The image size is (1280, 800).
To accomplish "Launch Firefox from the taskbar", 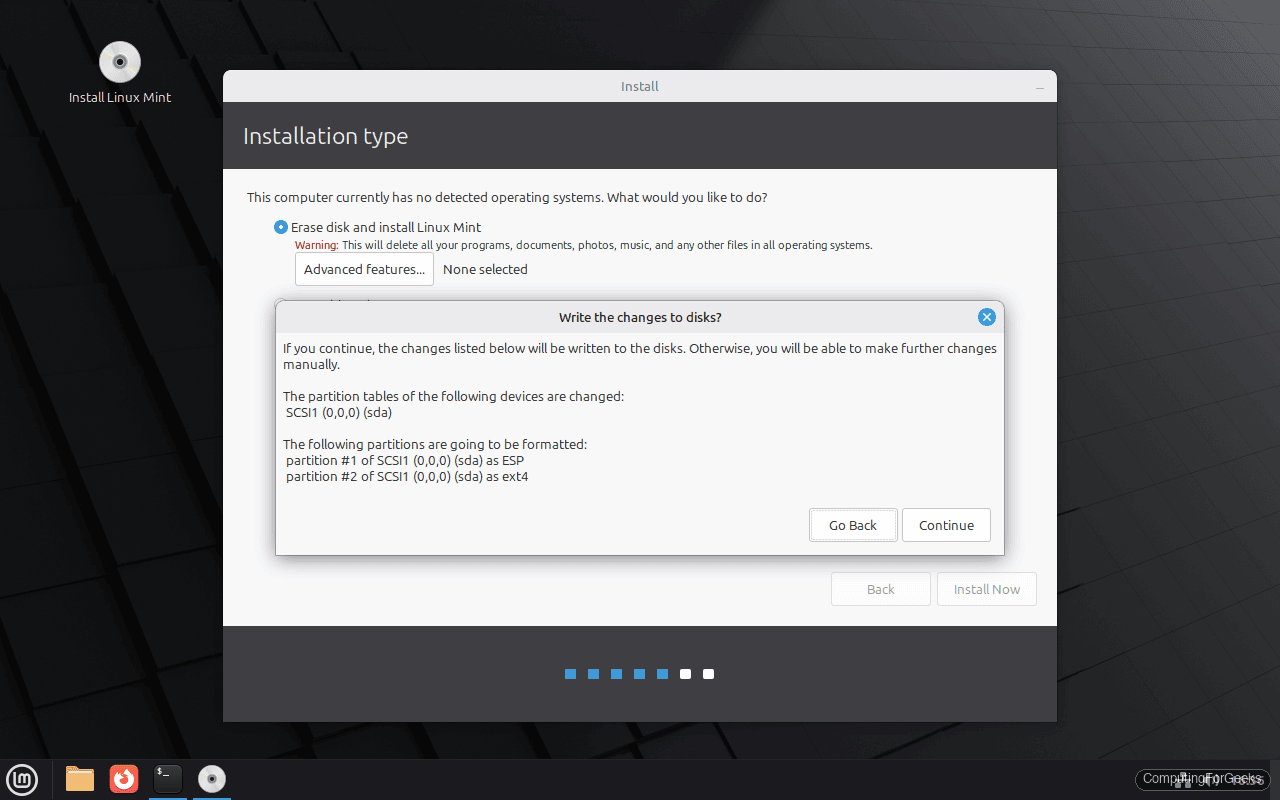I will point(123,779).
